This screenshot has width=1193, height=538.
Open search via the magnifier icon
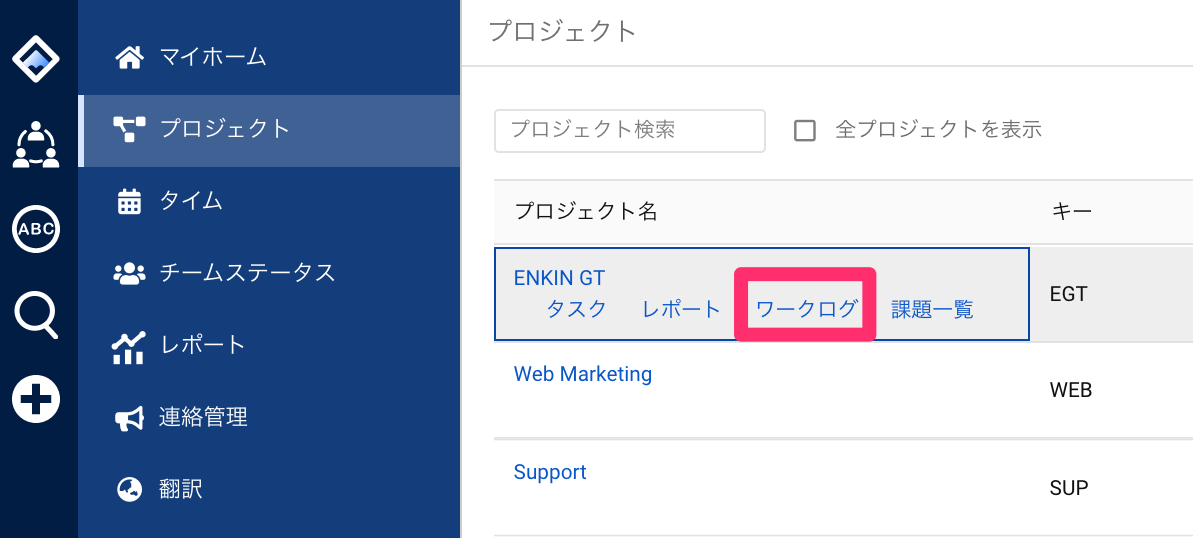pyautogui.click(x=36, y=314)
